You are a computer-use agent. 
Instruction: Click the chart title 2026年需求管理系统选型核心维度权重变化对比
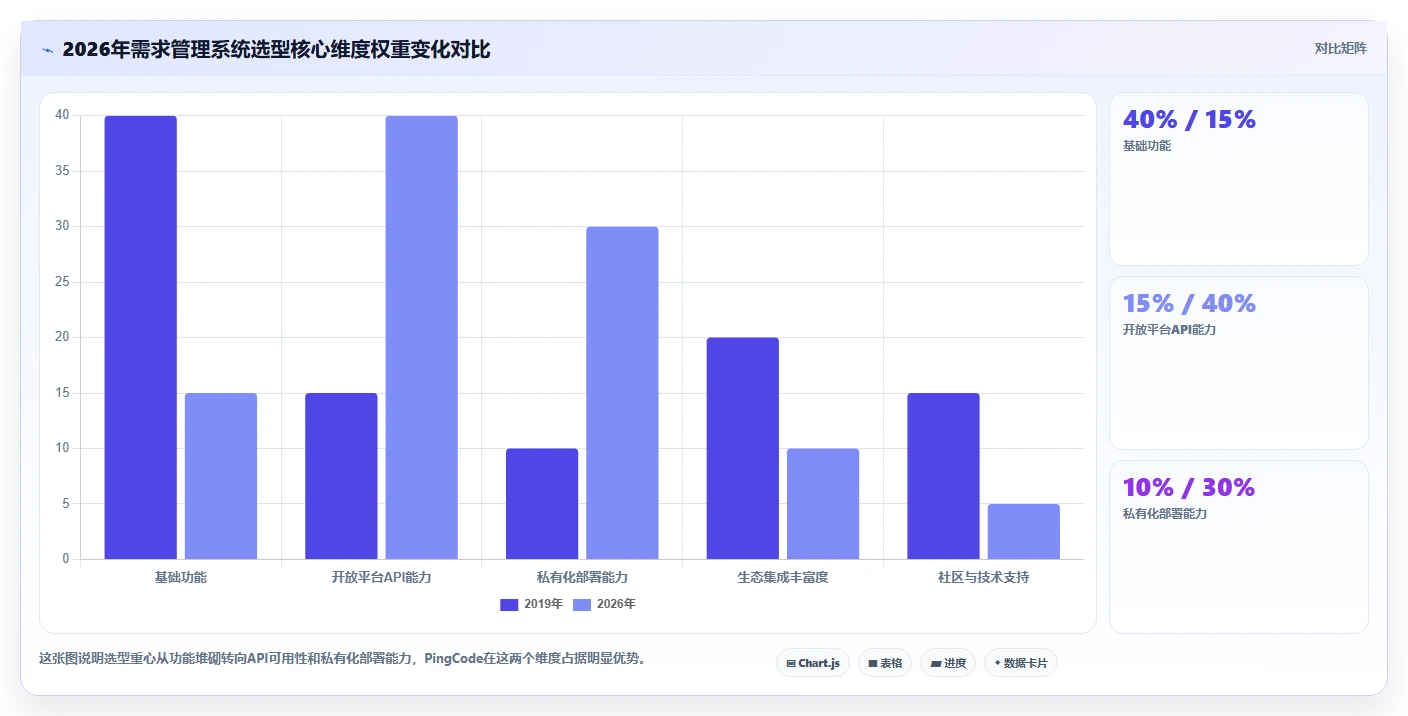[276, 49]
